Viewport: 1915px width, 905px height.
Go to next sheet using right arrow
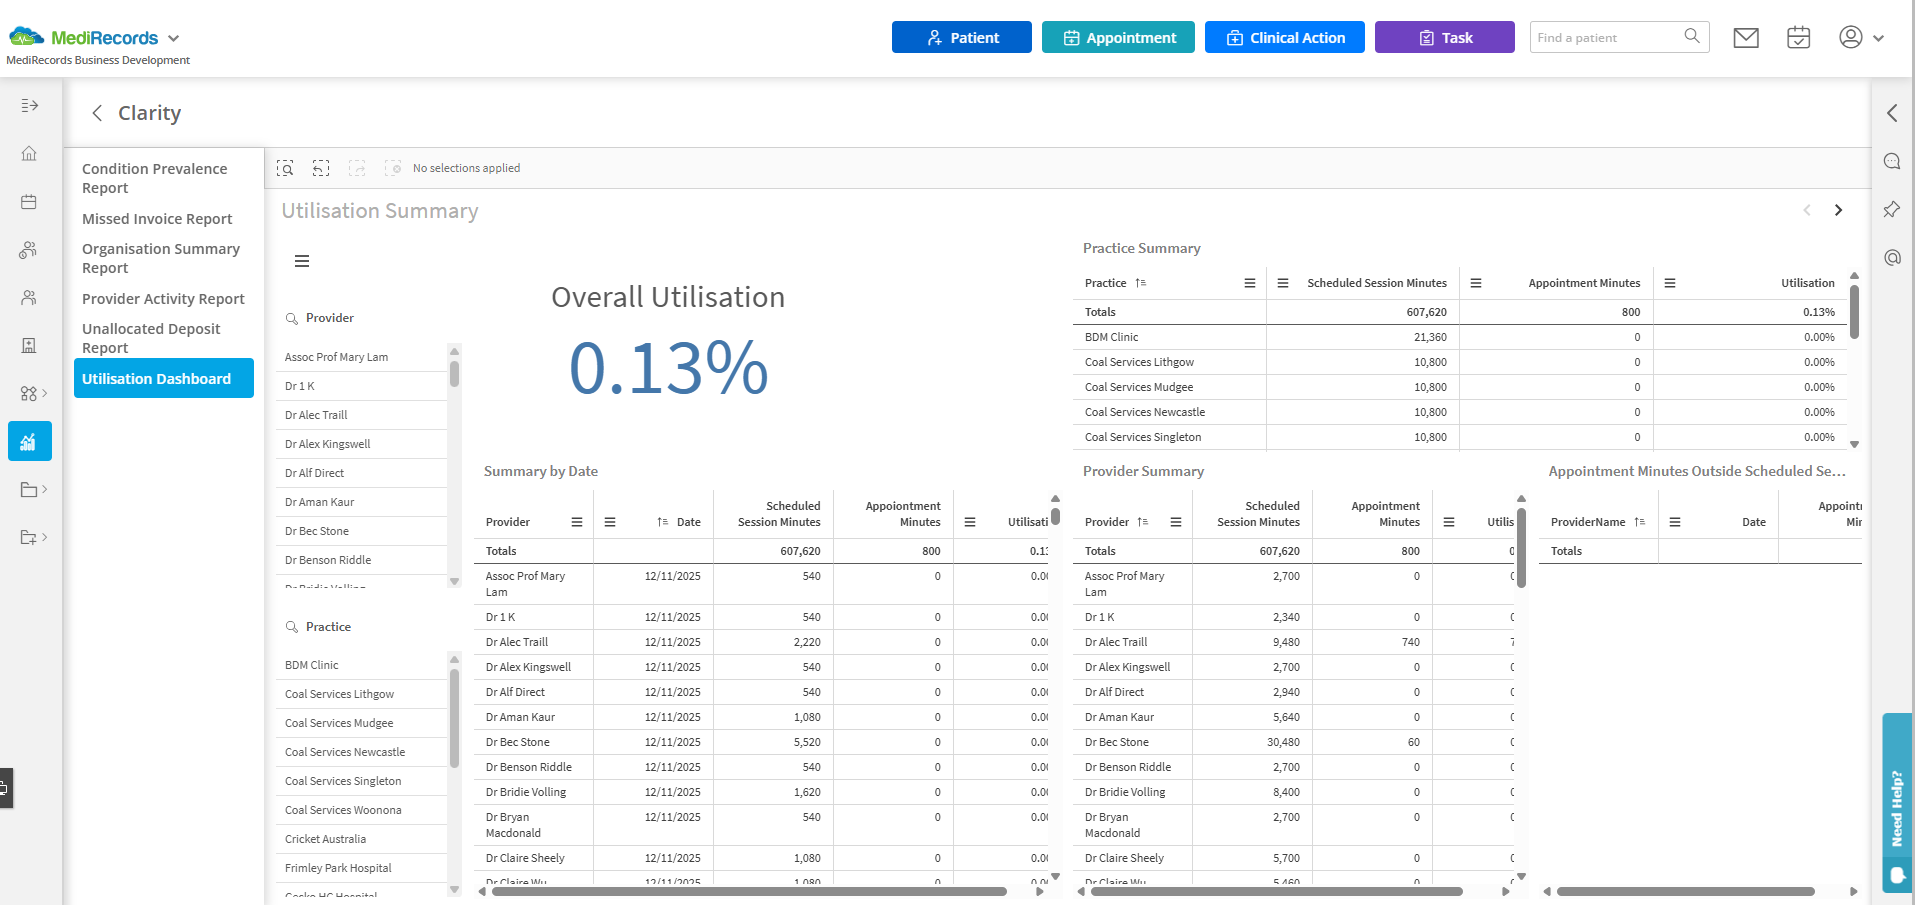[x=1838, y=210]
